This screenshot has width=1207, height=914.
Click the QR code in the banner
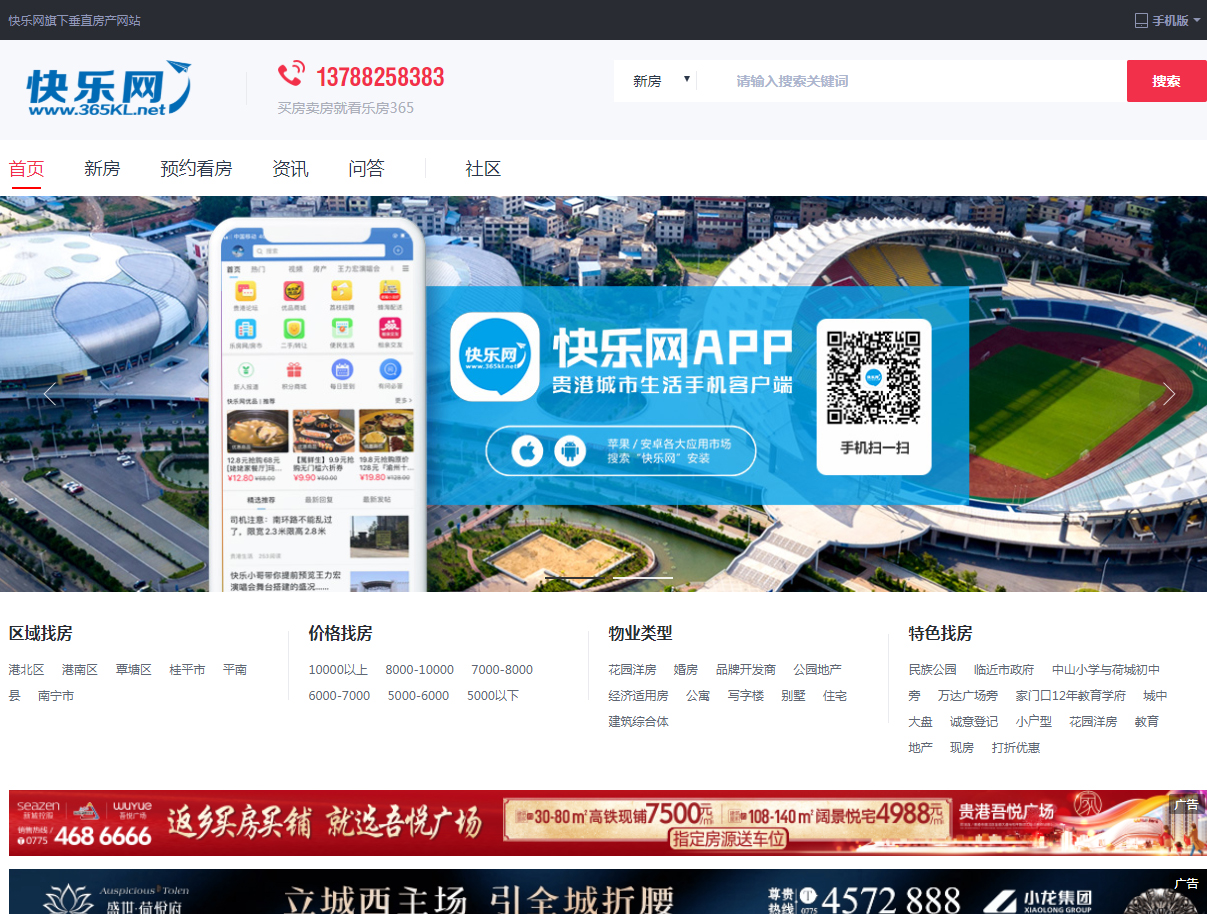pyautogui.click(x=873, y=378)
